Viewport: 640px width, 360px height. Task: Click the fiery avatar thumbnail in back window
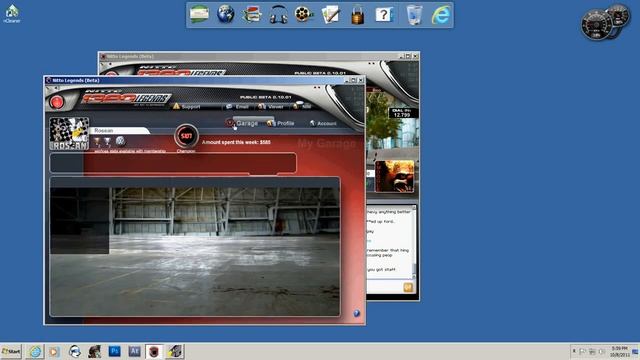pos(394,176)
